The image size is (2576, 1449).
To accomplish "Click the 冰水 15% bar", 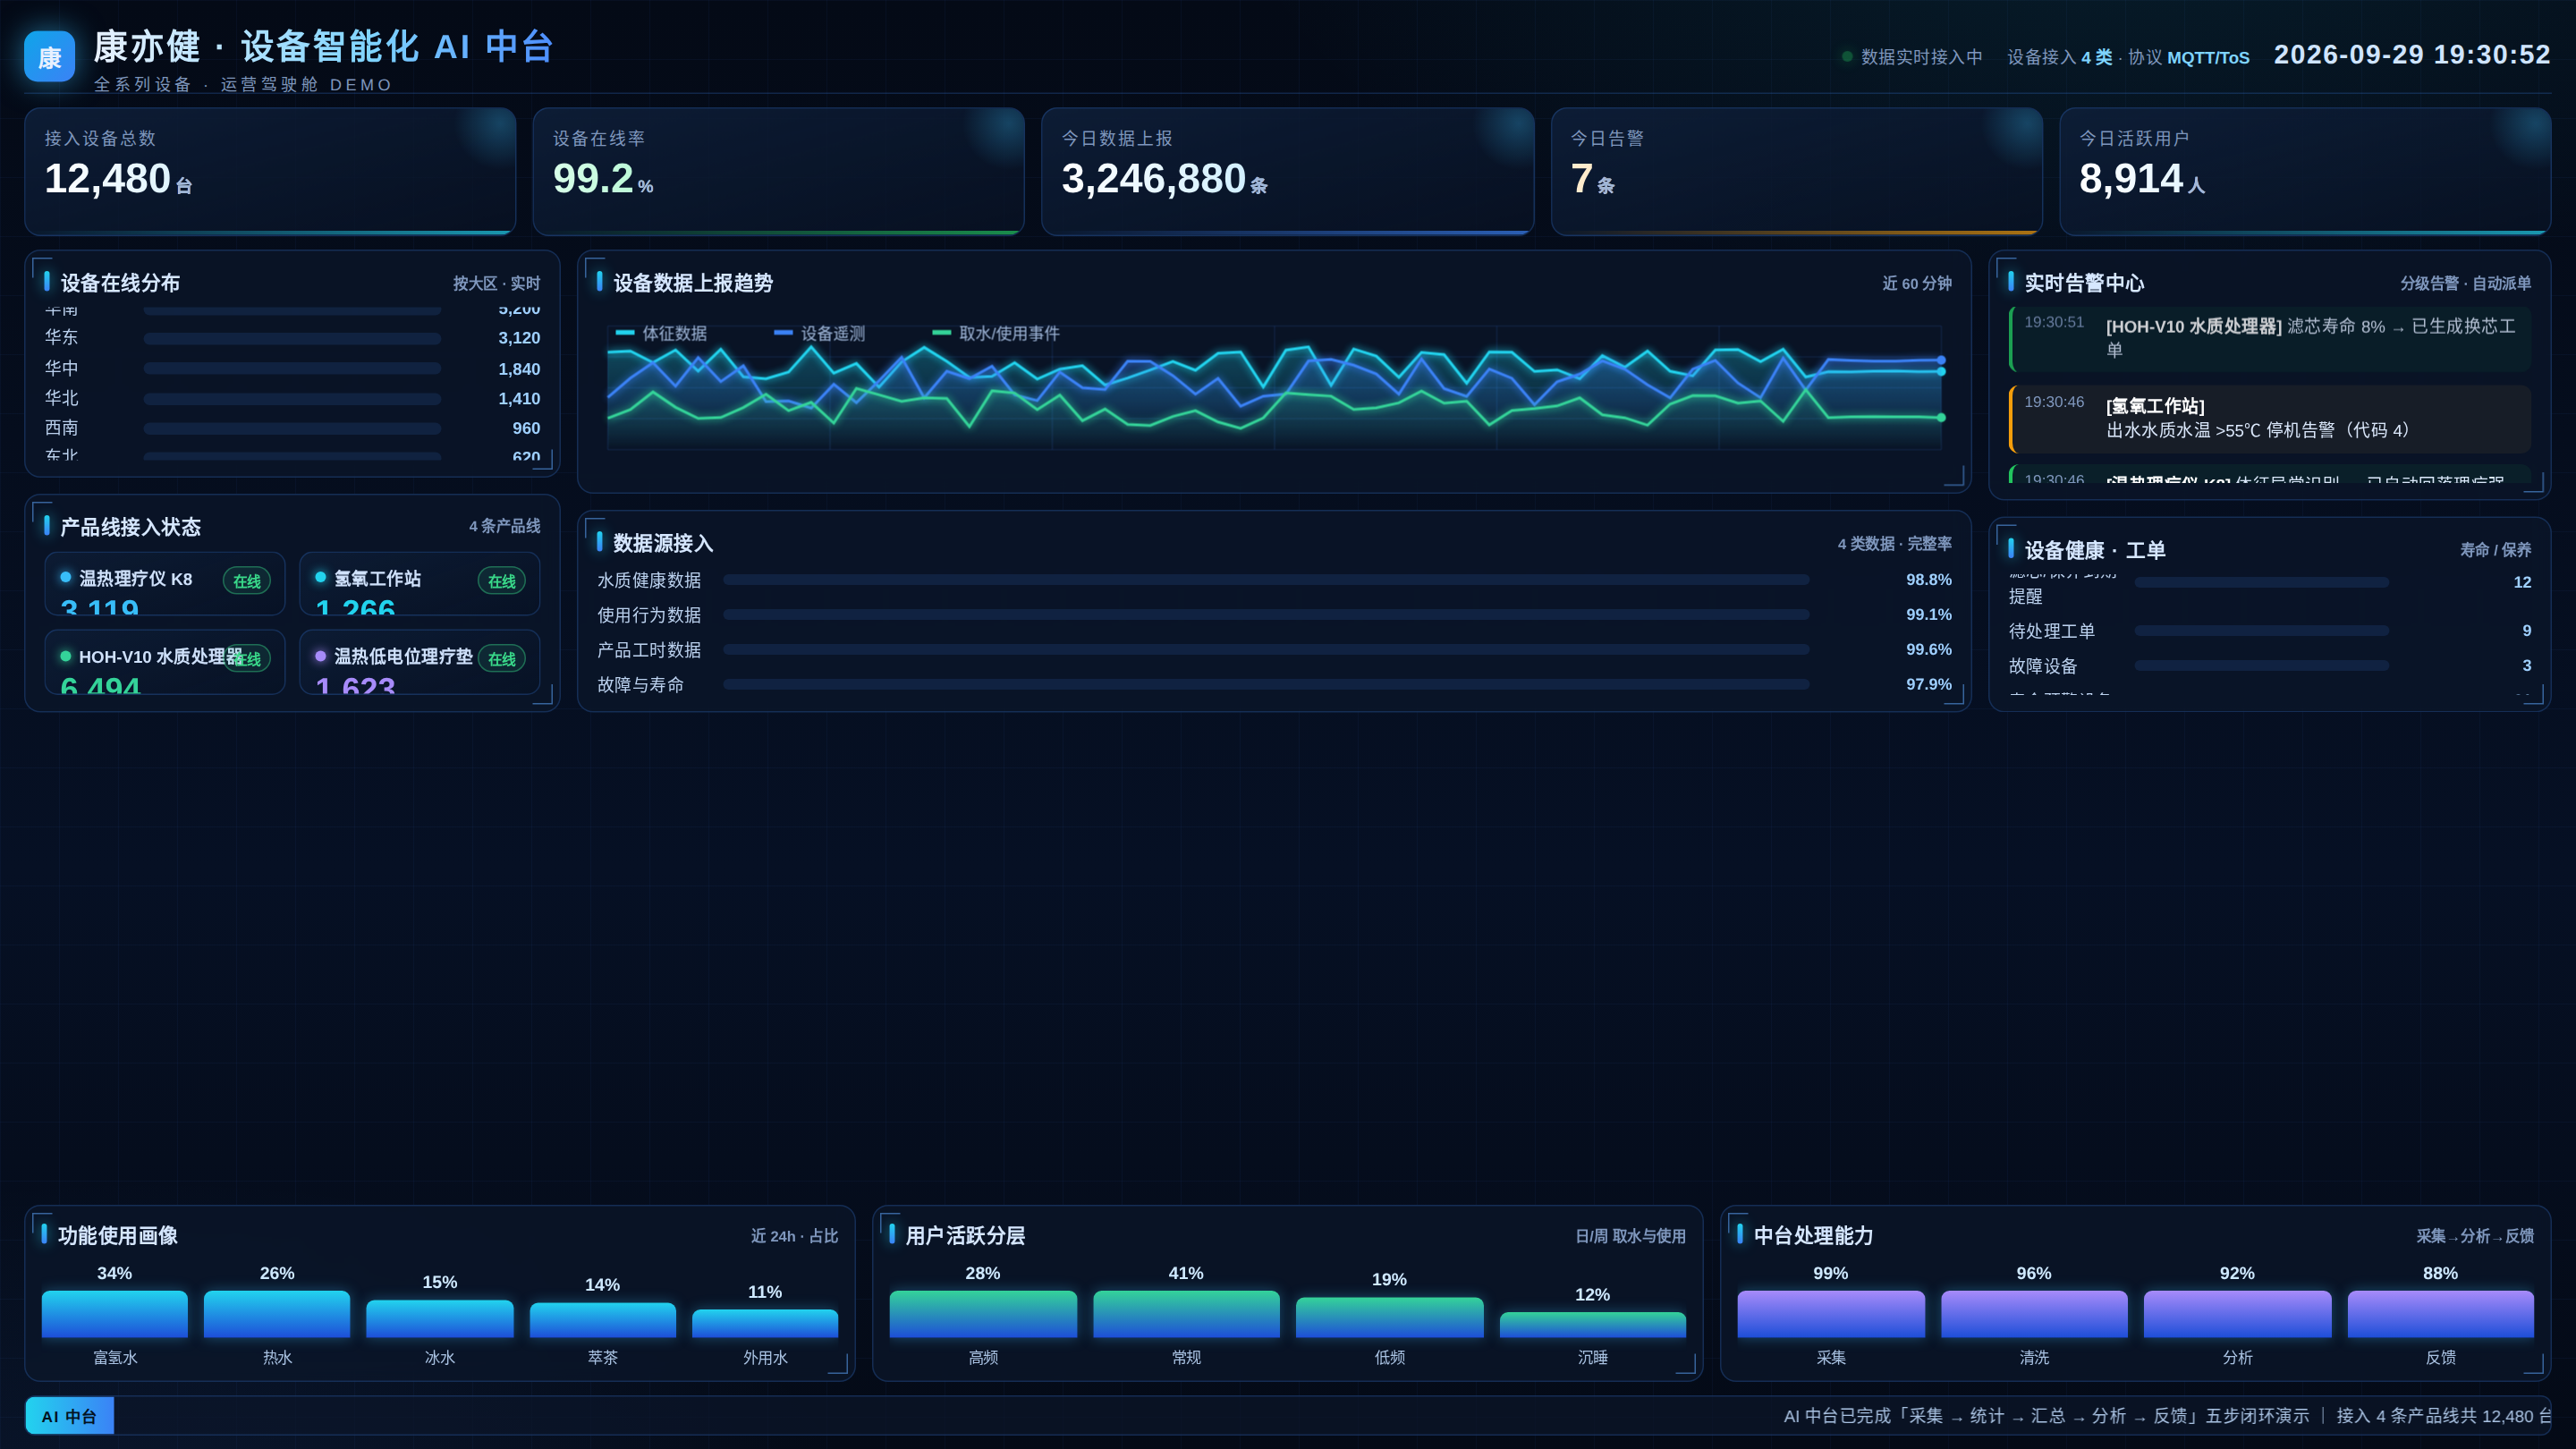I will click(440, 1318).
